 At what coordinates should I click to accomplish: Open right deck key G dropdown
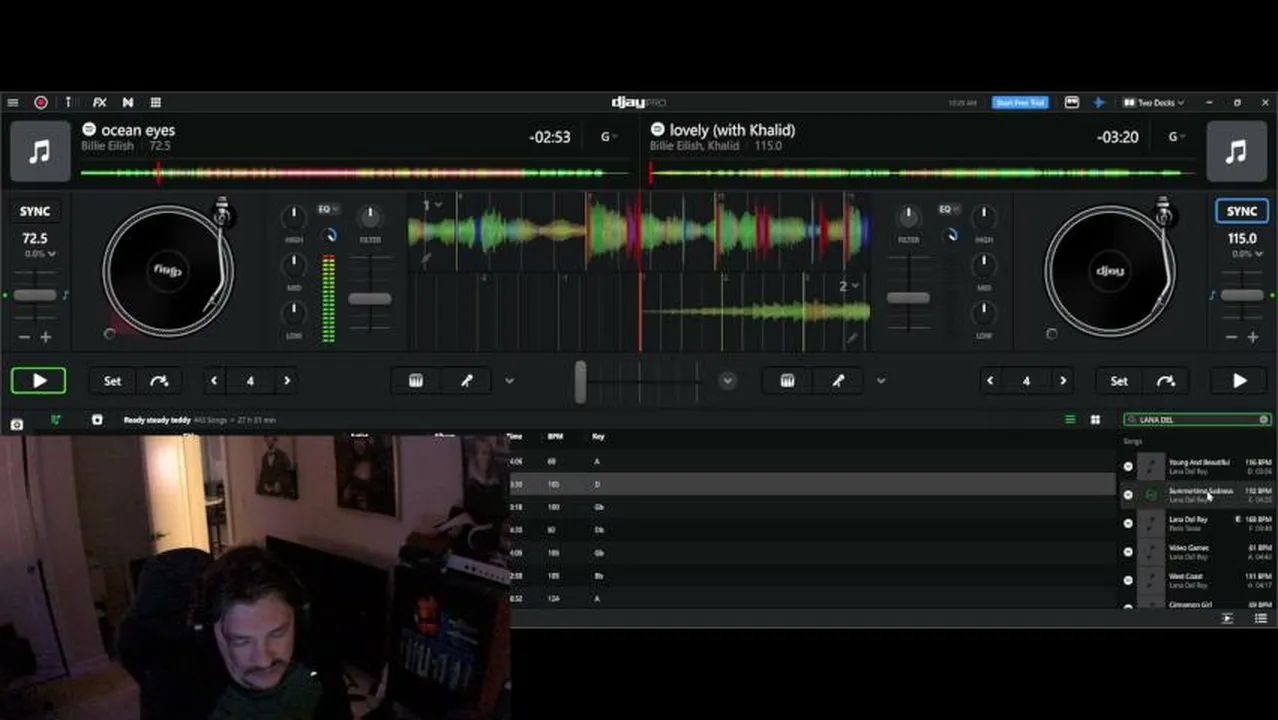click(x=1176, y=137)
